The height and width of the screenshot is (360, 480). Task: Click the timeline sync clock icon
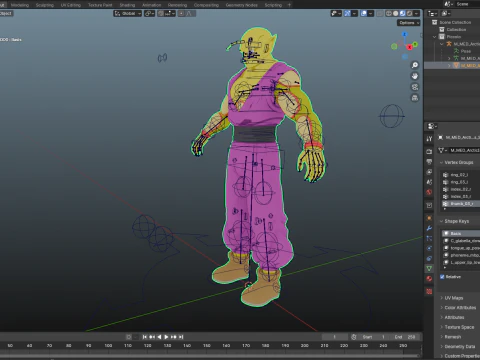[x=354, y=337]
